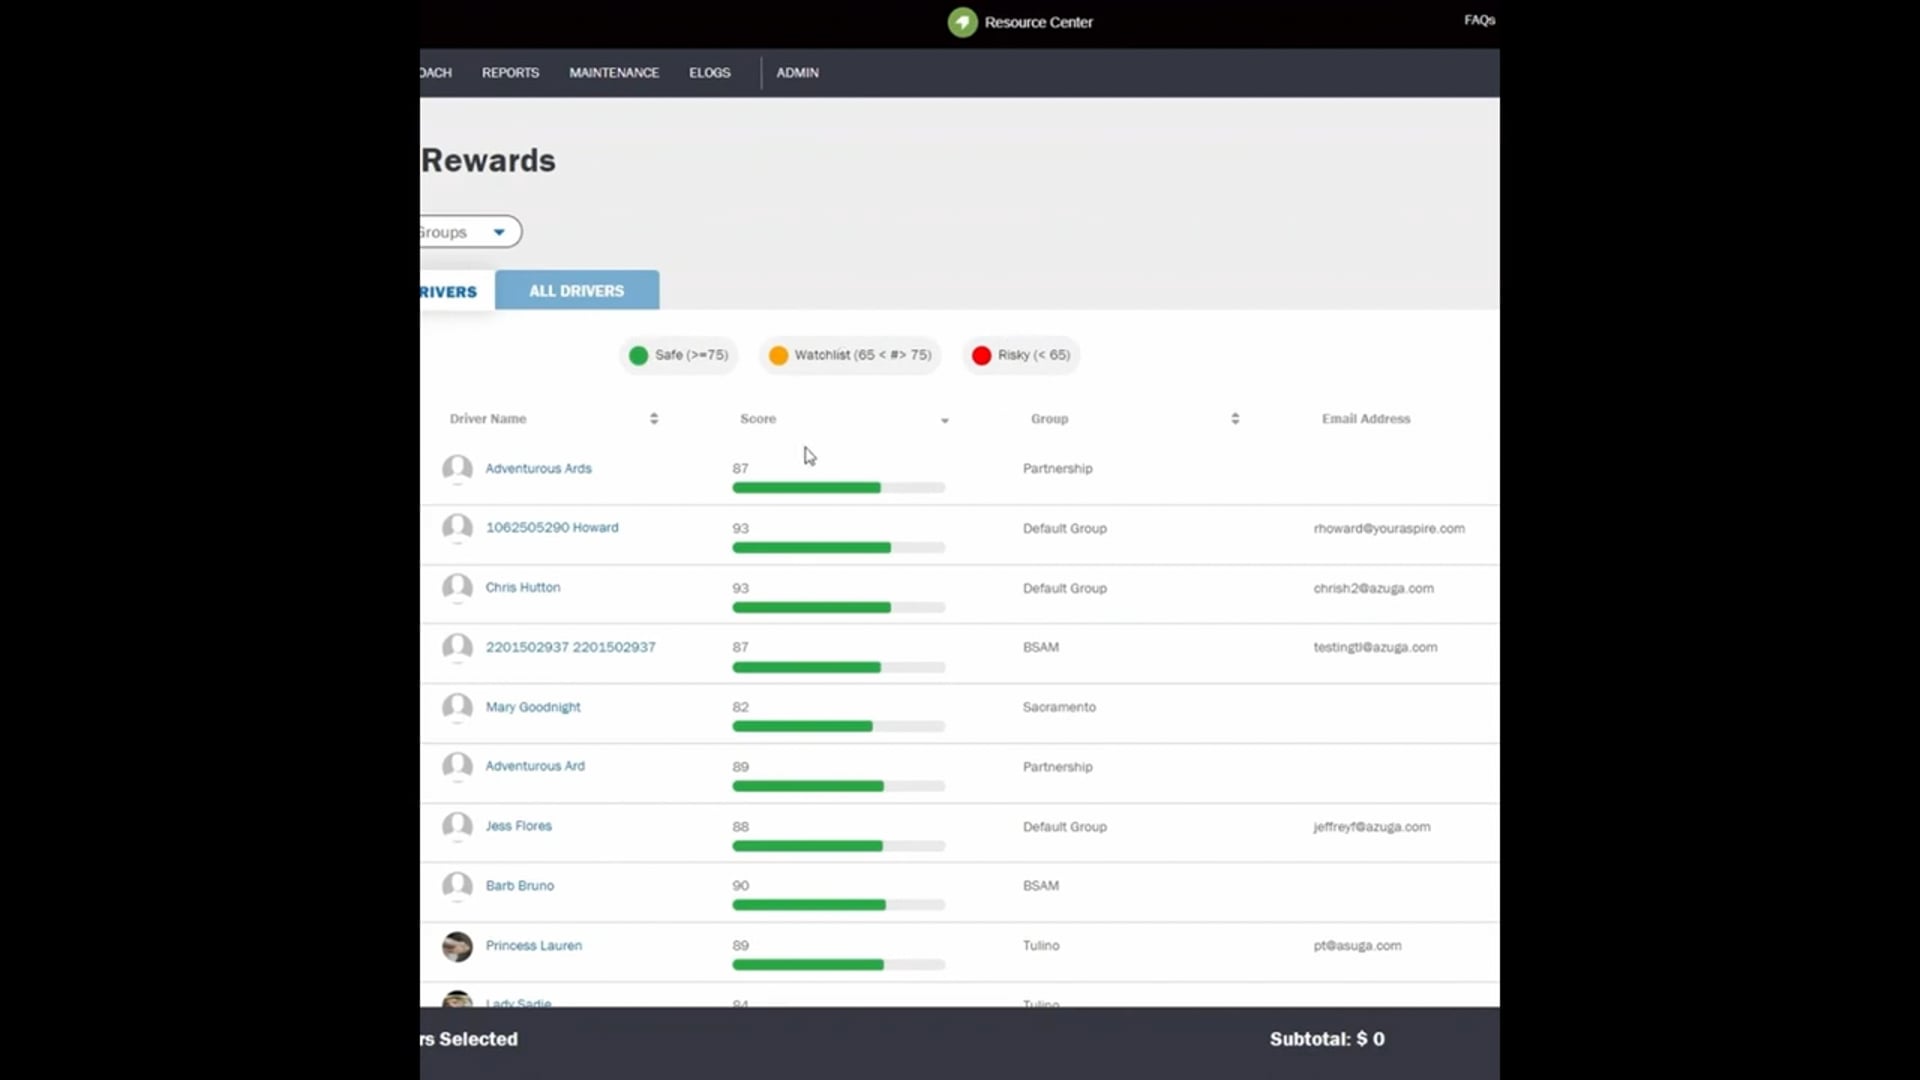This screenshot has width=1920, height=1080.
Task: Open the FAQs link
Action: coord(1479,20)
